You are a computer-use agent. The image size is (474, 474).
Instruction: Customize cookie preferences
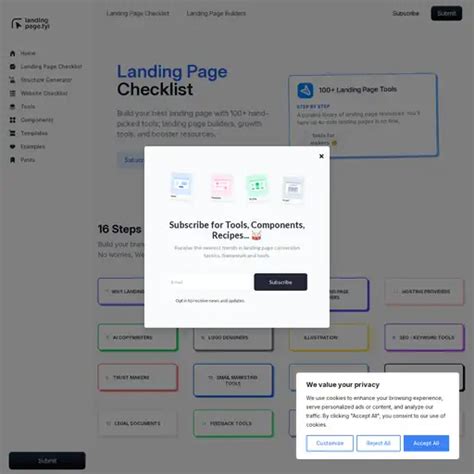pos(330,443)
